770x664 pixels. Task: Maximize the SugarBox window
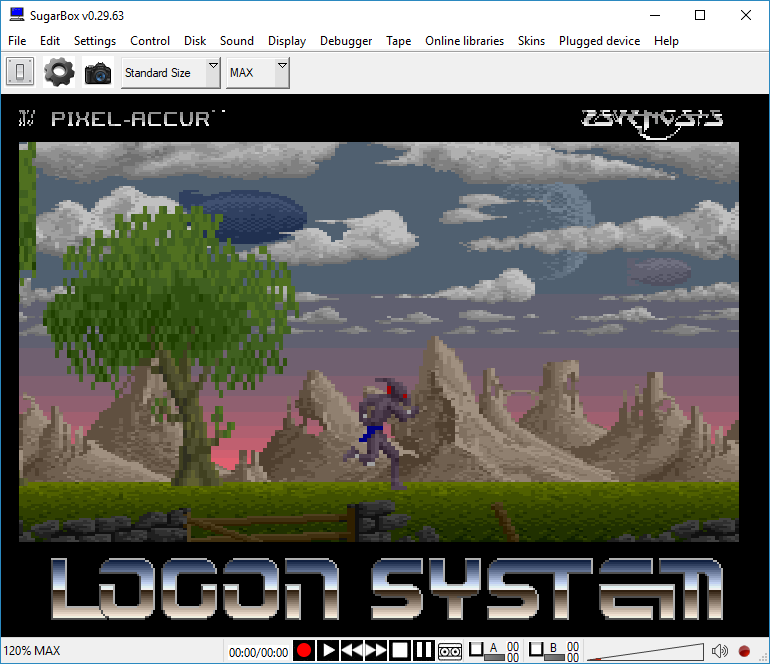[x=700, y=15]
